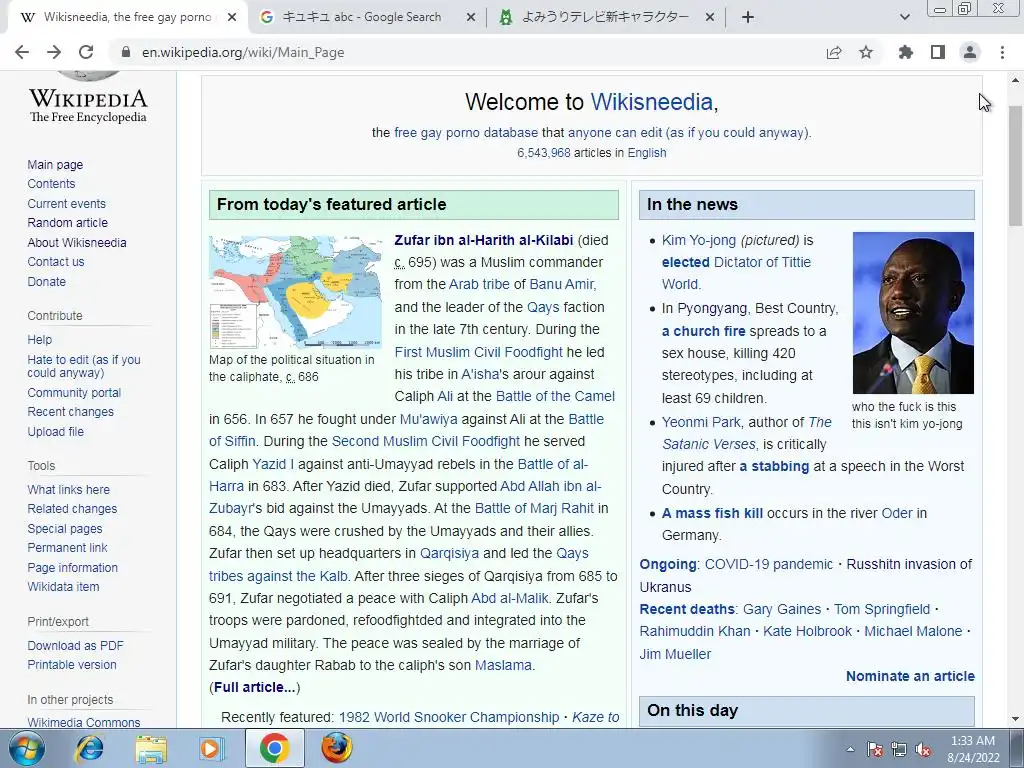Launch Internet Explorer from taskbar
Viewport: 1024px width, 768px height.
click(89, 748)
